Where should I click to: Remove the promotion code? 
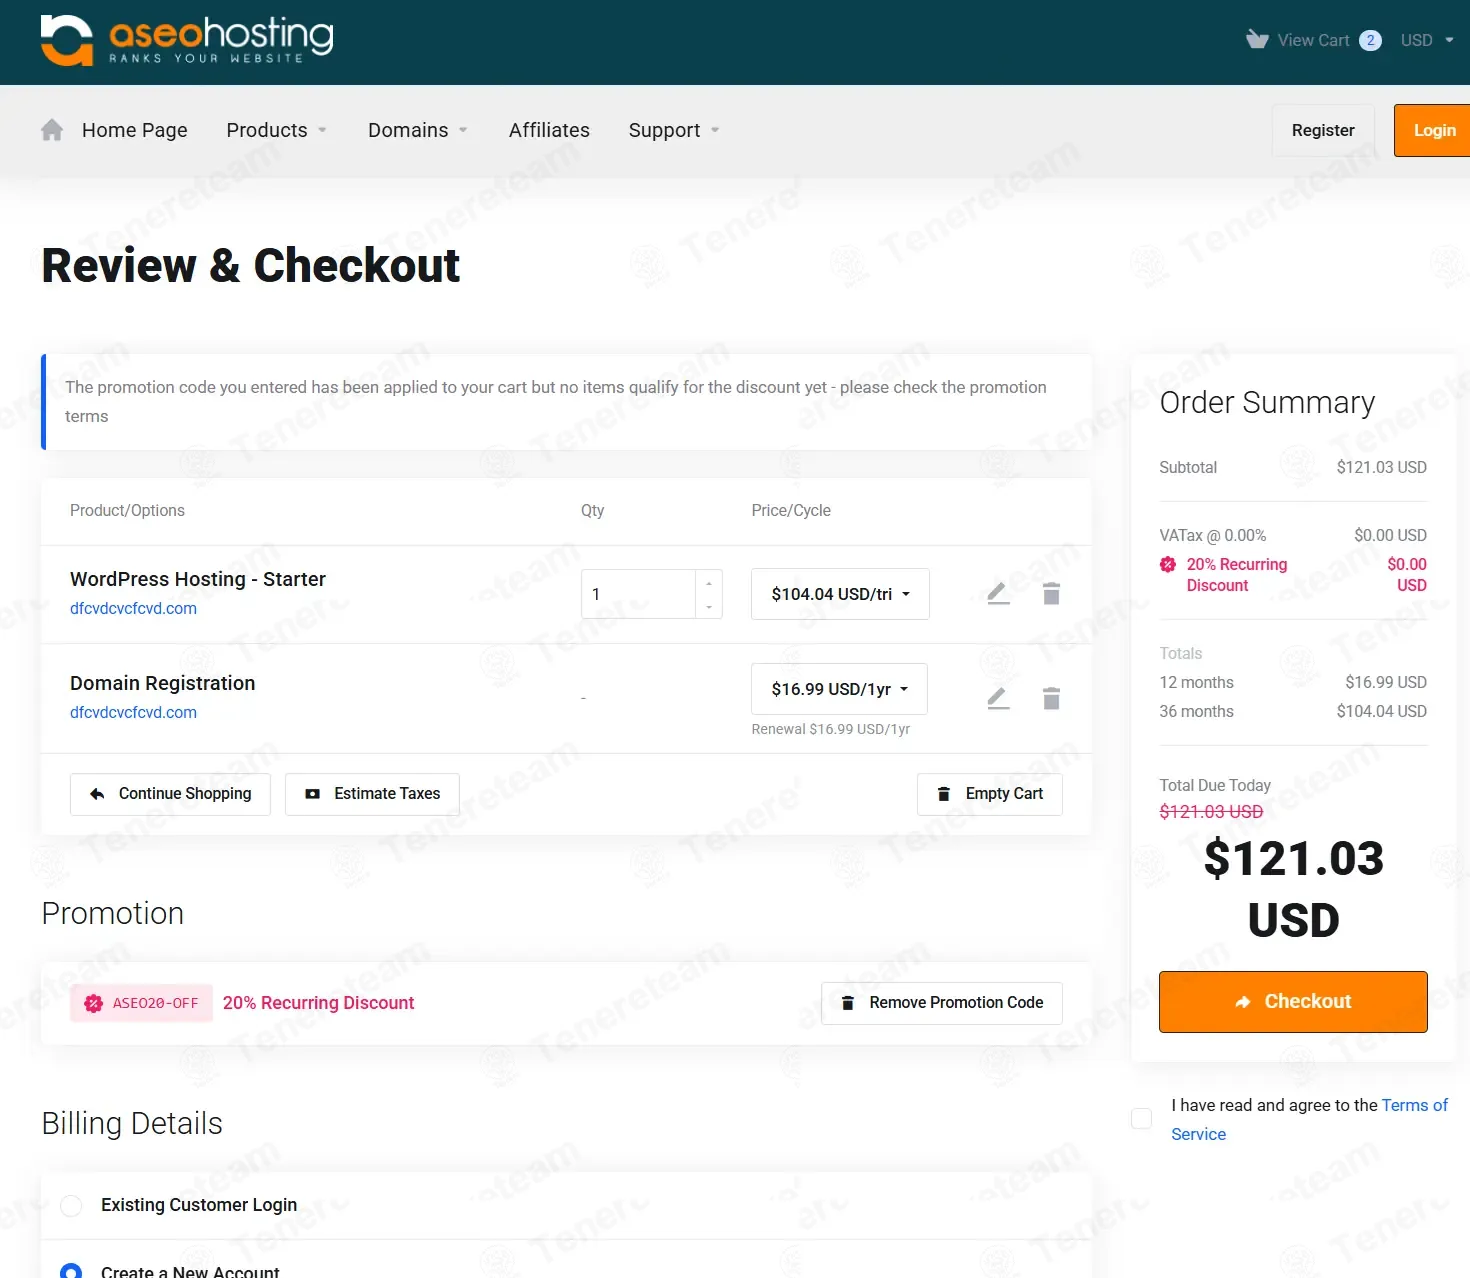click(942, 1003)
